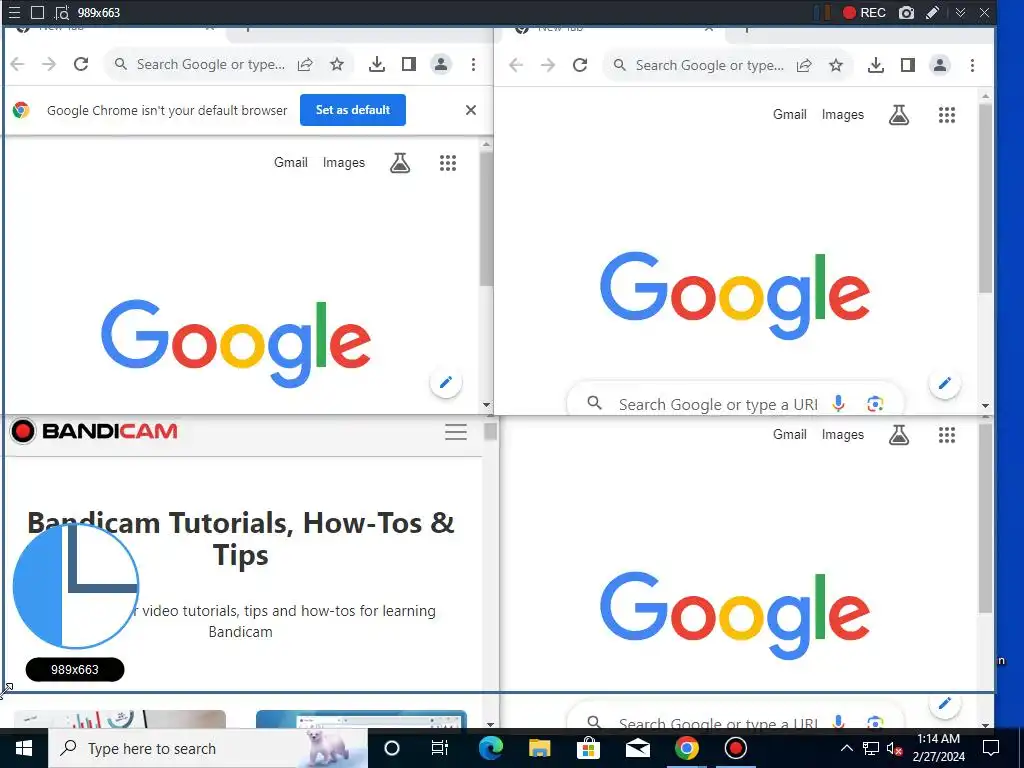The height and width of the screenshot is (768, 1024).
Task: Activate the drawing pencil in Bandicam bar
Action: (933, 12)
